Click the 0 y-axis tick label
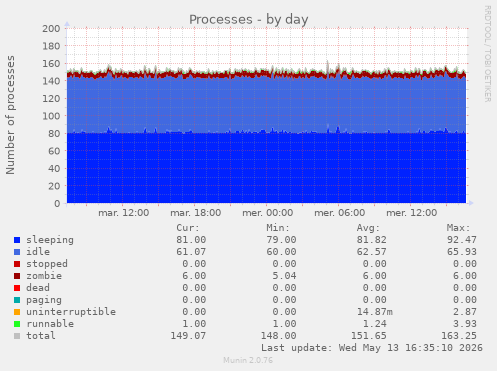 57,204
